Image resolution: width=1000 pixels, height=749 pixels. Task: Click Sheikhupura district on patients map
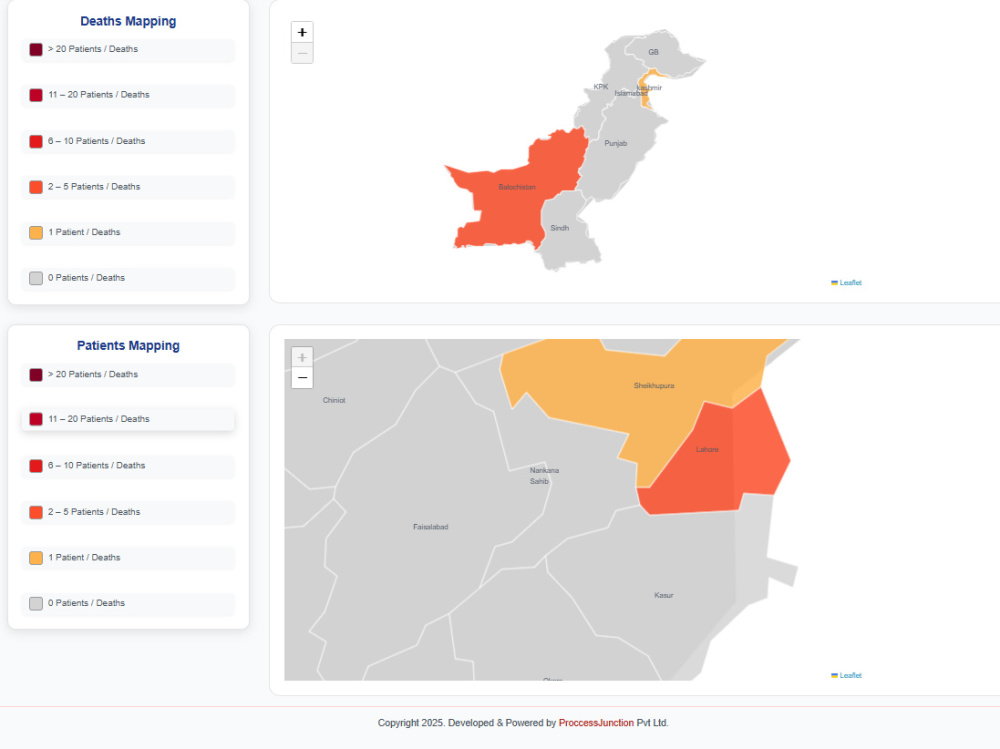pos(654,385)
